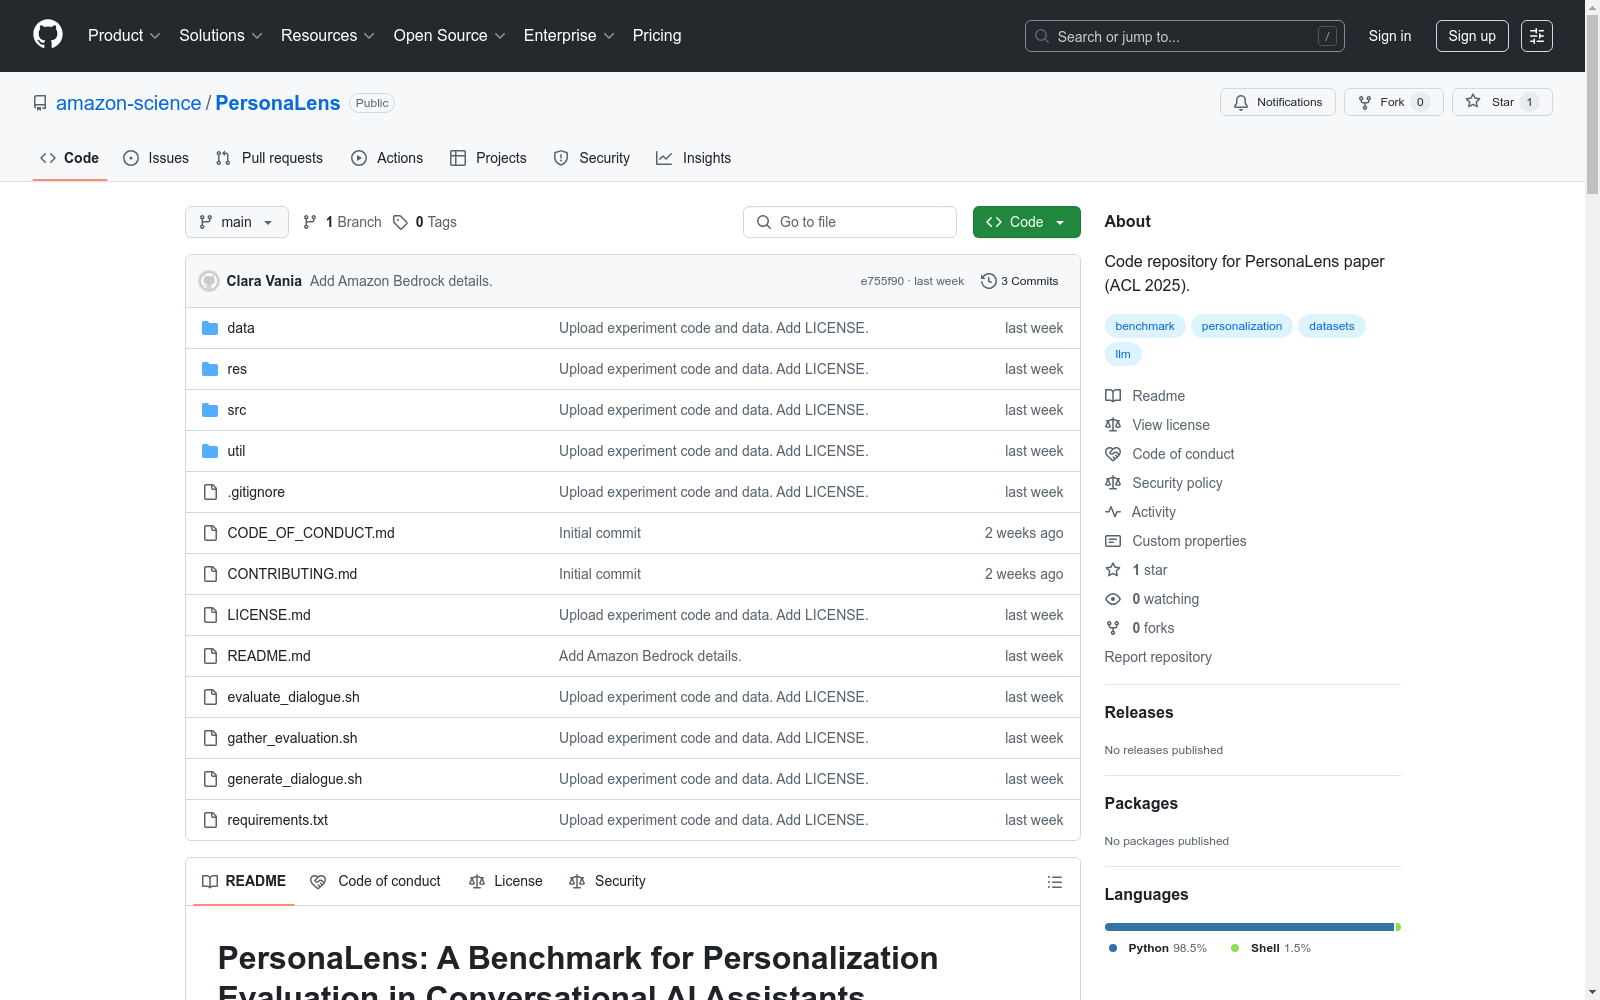Select the Code tab

70,158
